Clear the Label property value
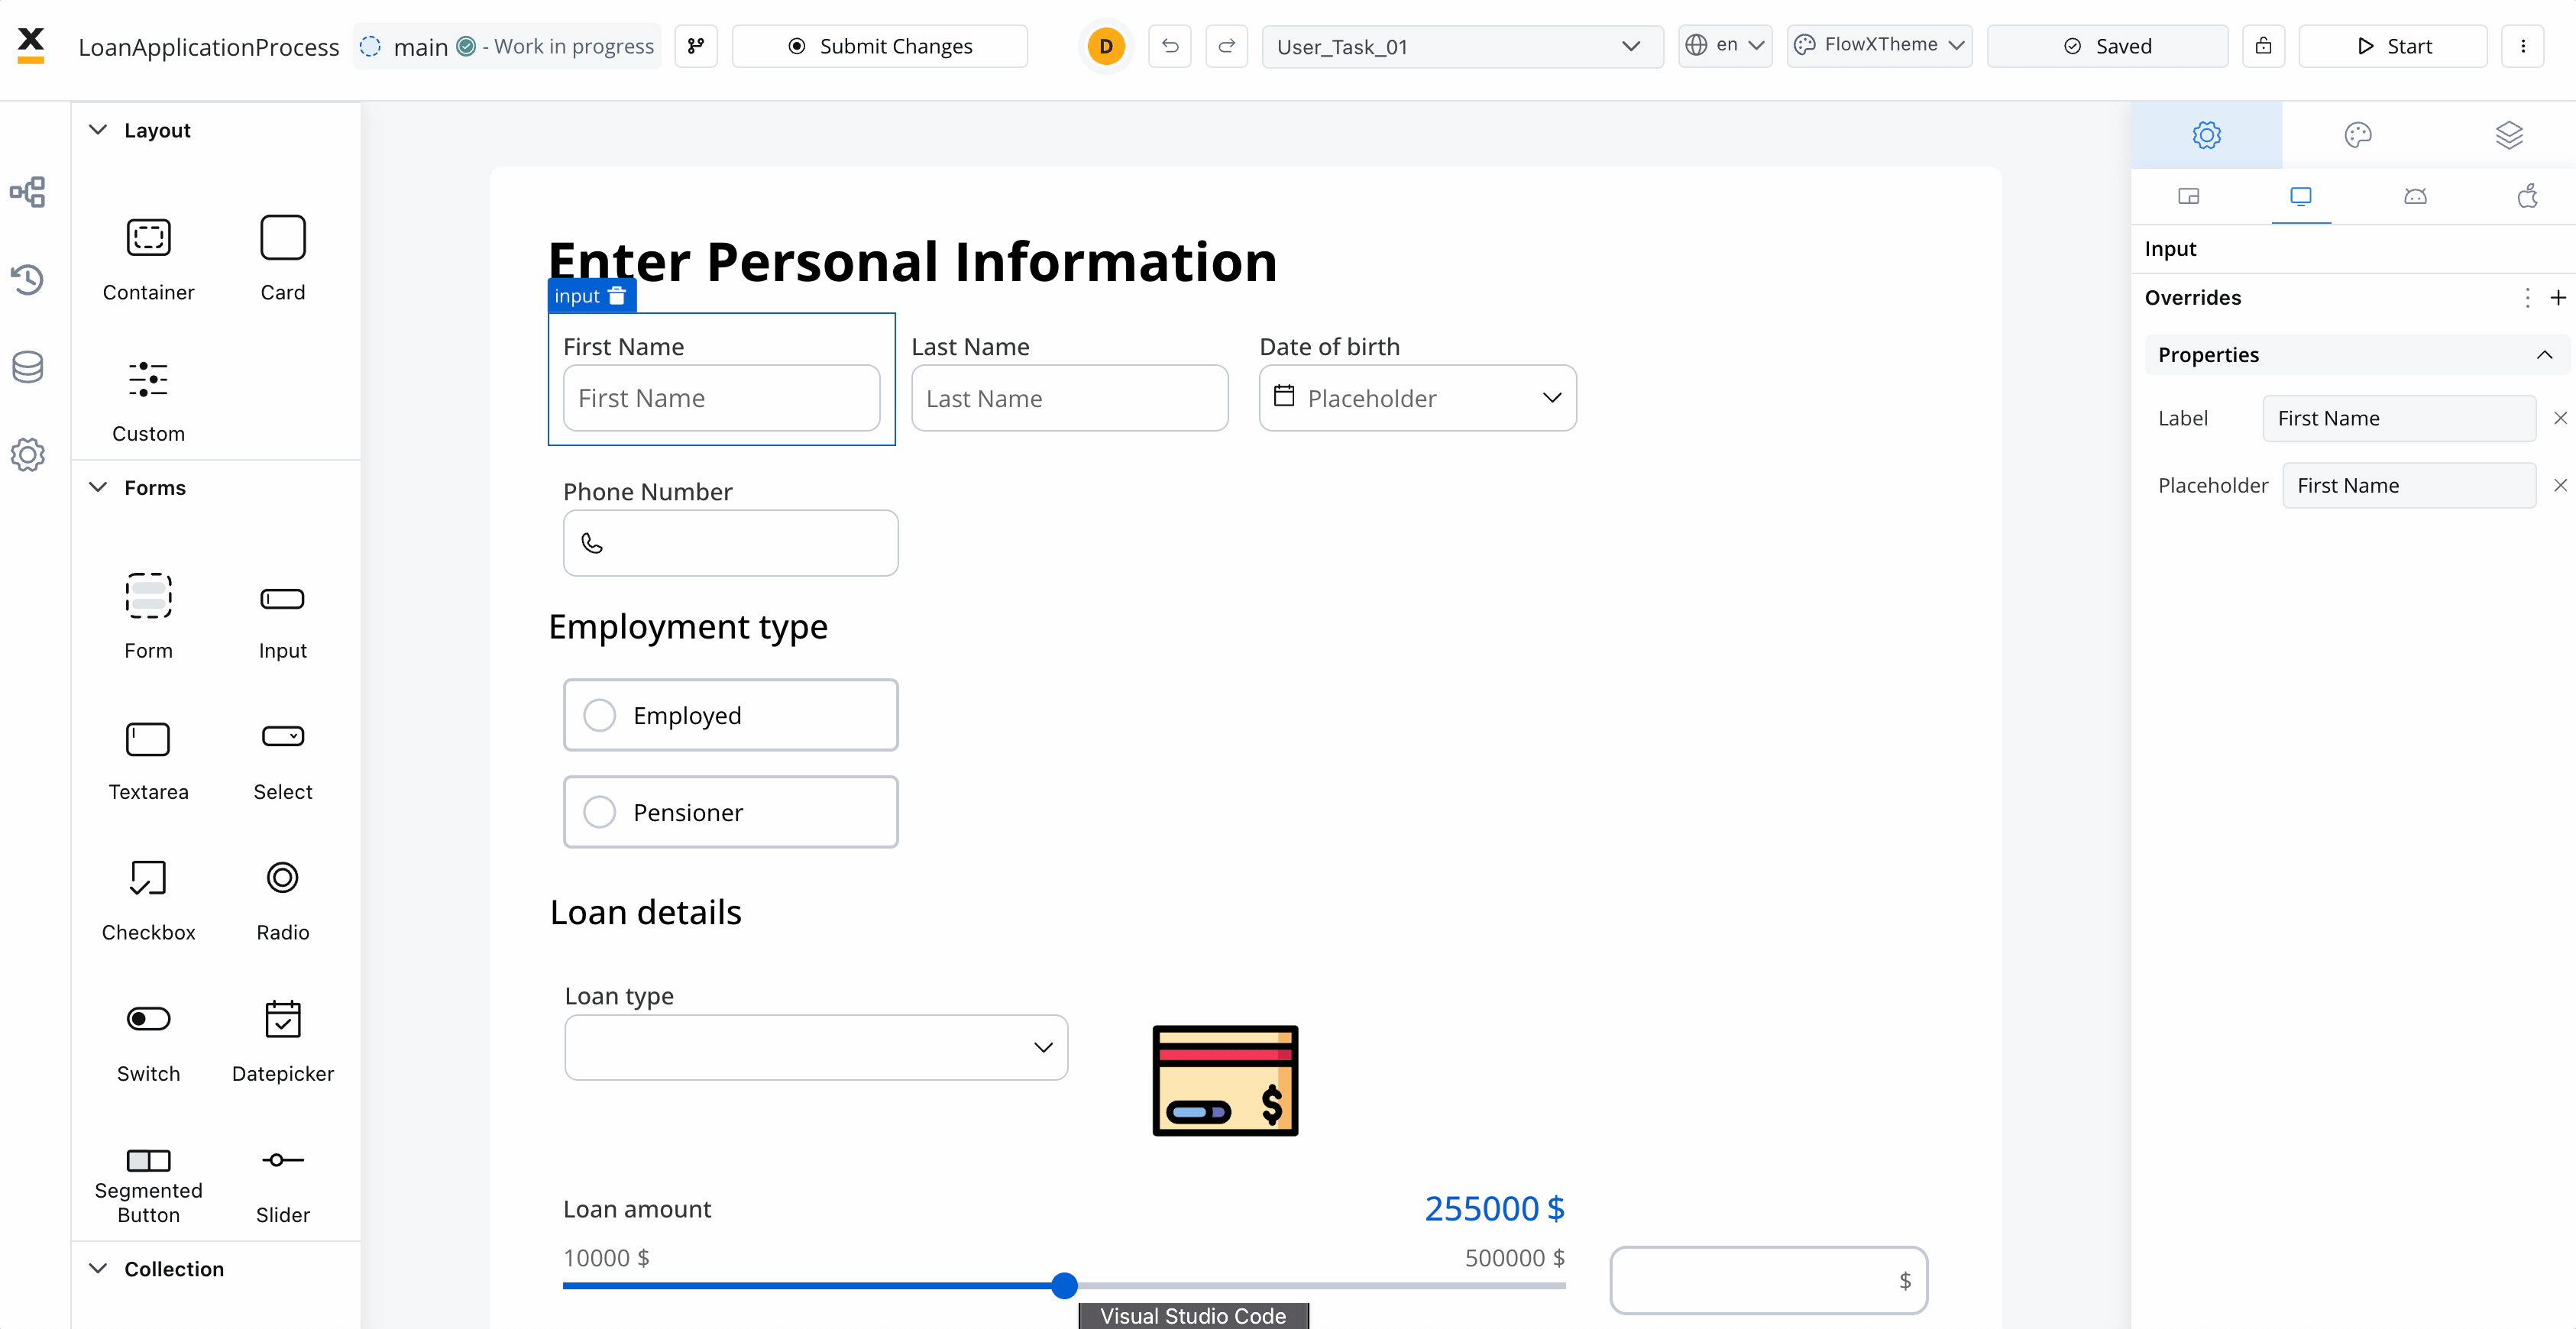Viewport: 2576px width, 1329px height. pos(2560,418)
